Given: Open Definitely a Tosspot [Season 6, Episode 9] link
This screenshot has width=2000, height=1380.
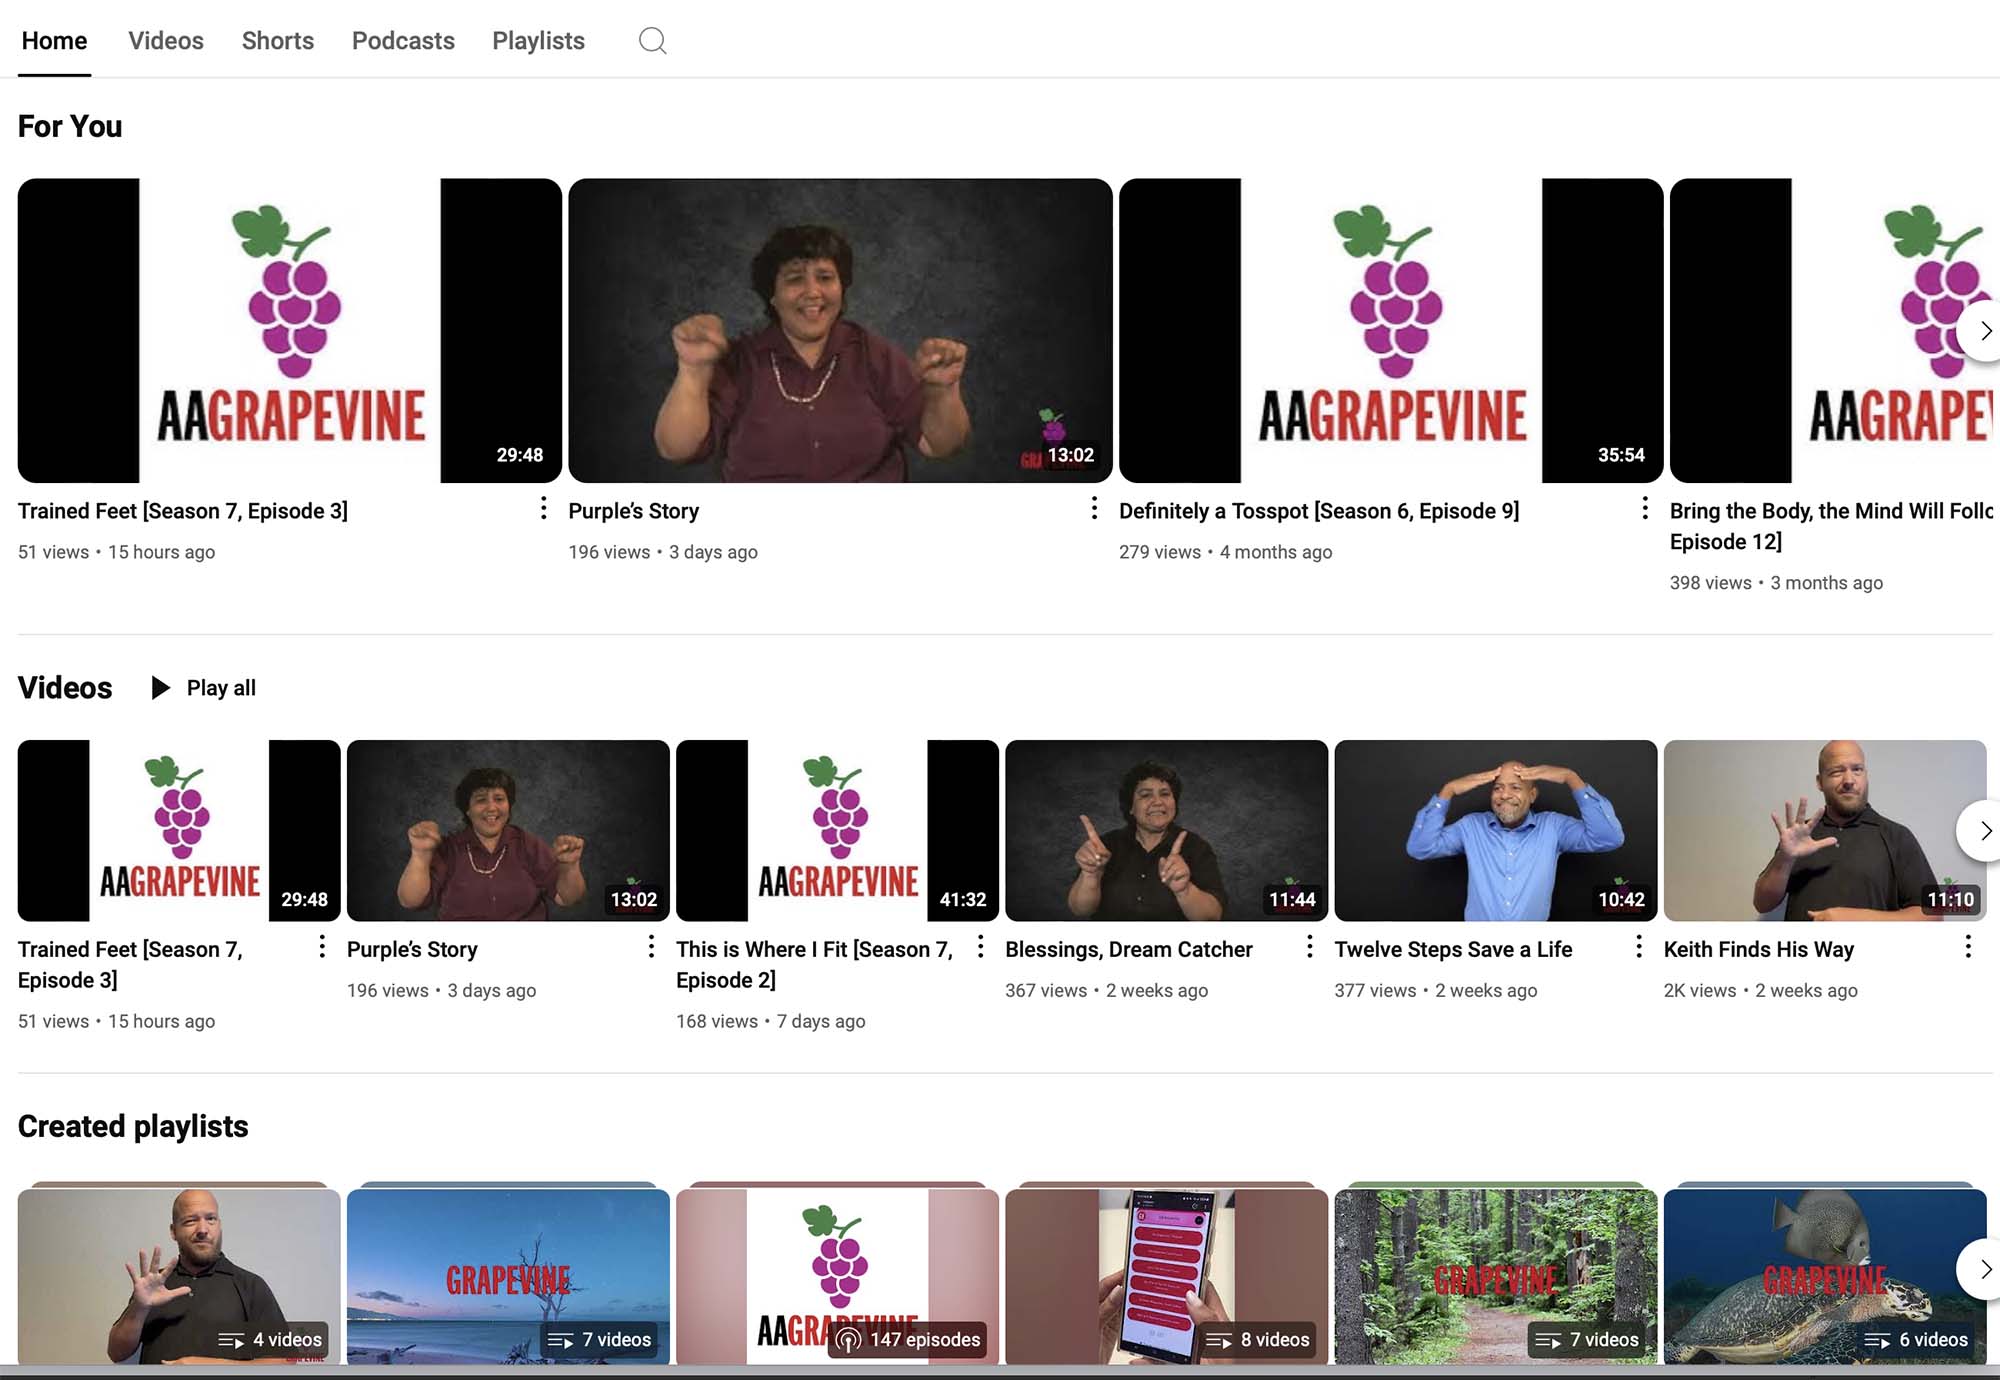Looking at the screenshot, I should [1319, 511].
